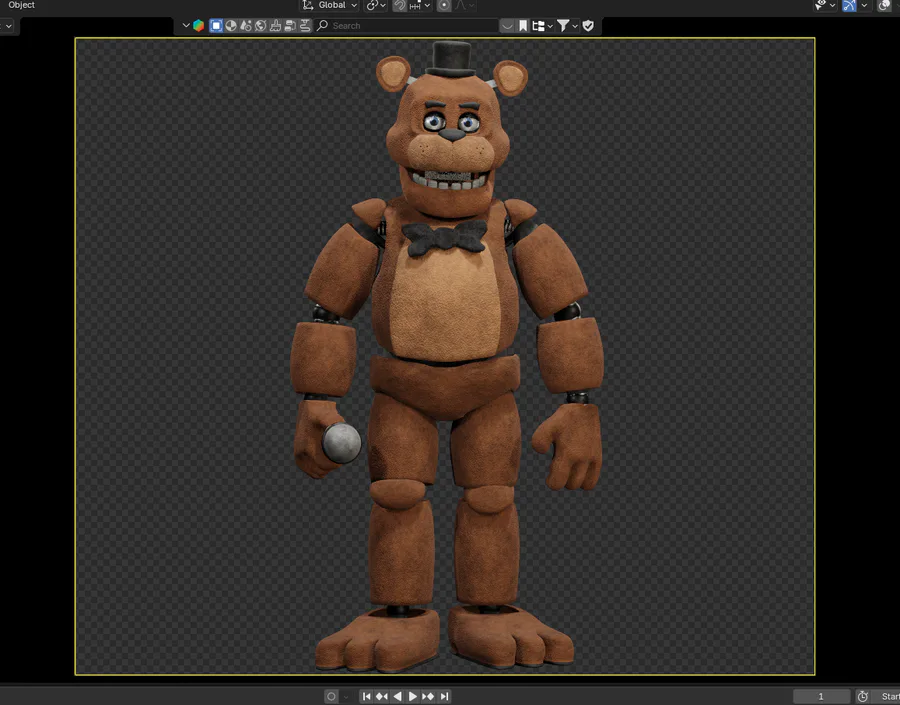
Task: Open the transform pivot point dropdown
Action: click(377, 5)
